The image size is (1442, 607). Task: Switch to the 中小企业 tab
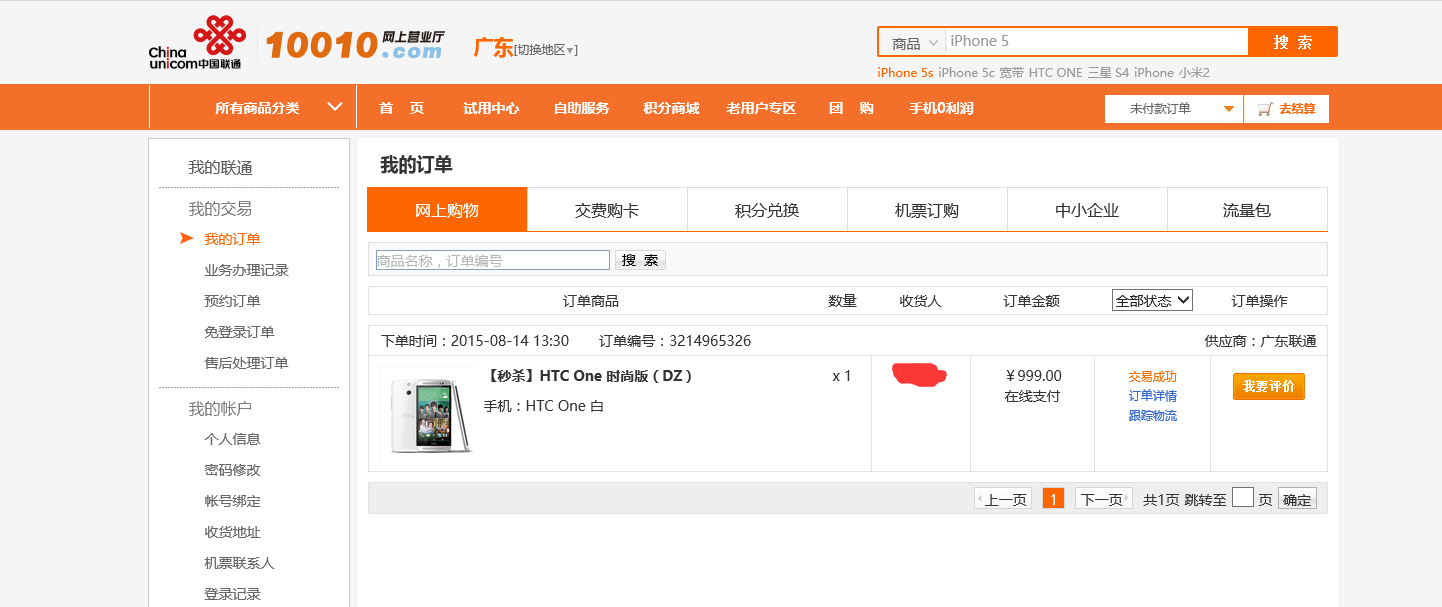[x=1087, y=210]
